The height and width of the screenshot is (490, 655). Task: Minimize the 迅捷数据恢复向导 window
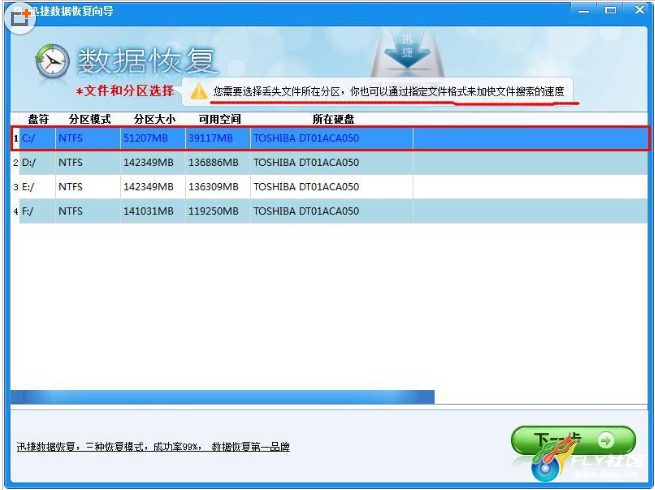584,10
